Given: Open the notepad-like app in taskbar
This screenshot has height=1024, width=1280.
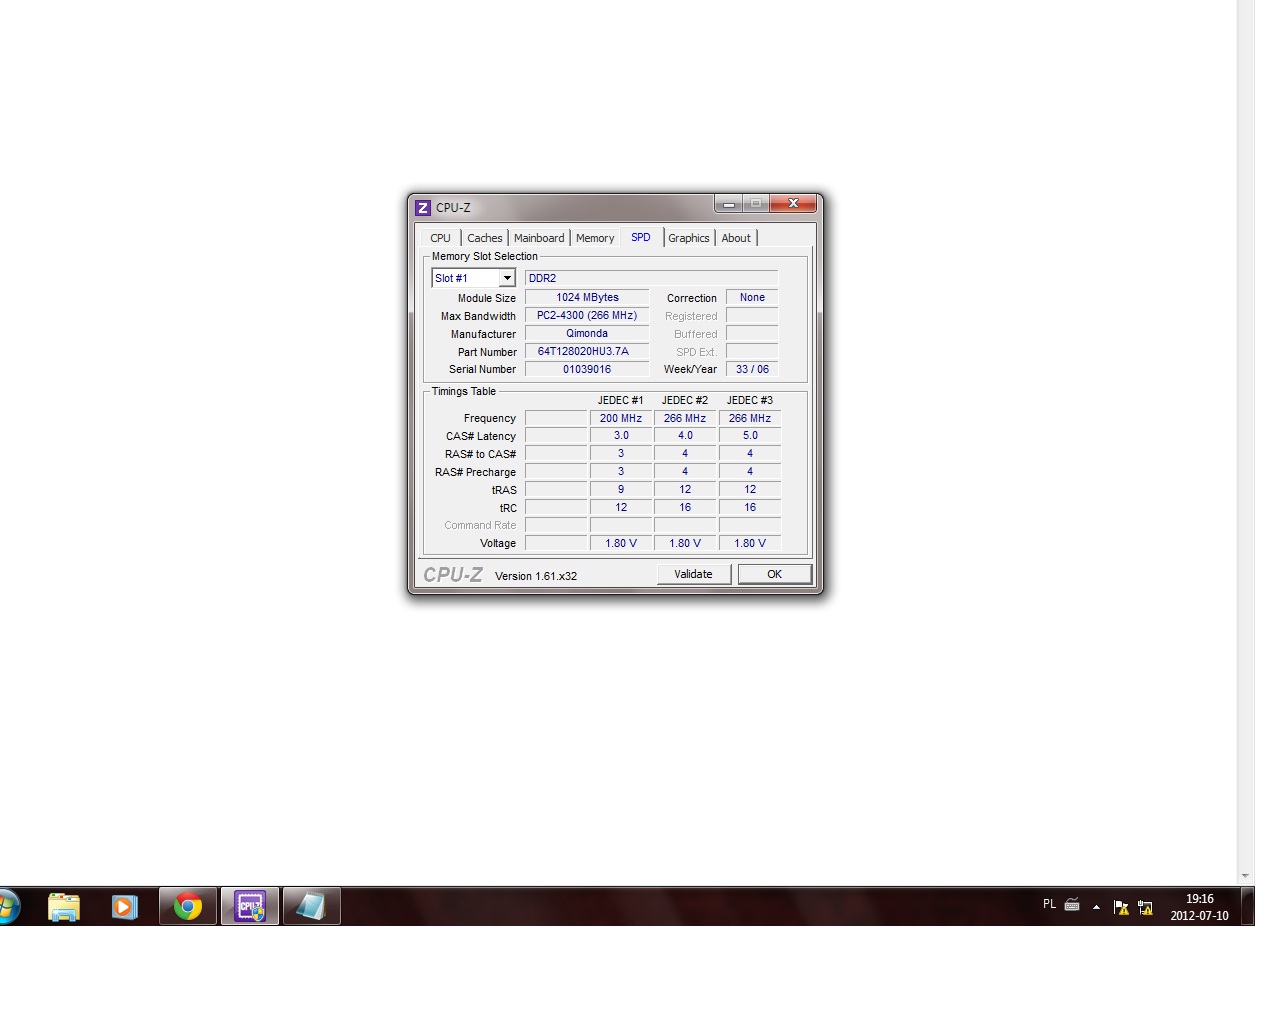Looking at the screenshot, I should point(311,907).
